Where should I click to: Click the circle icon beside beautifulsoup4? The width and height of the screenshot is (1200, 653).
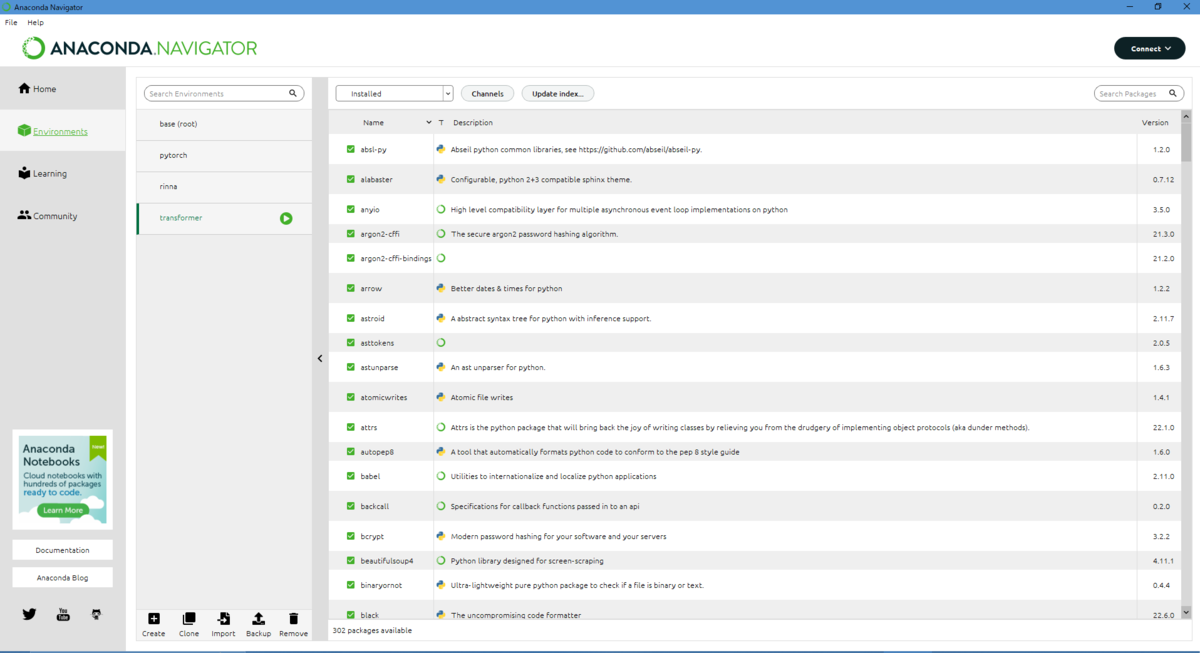tap(440, 560)
